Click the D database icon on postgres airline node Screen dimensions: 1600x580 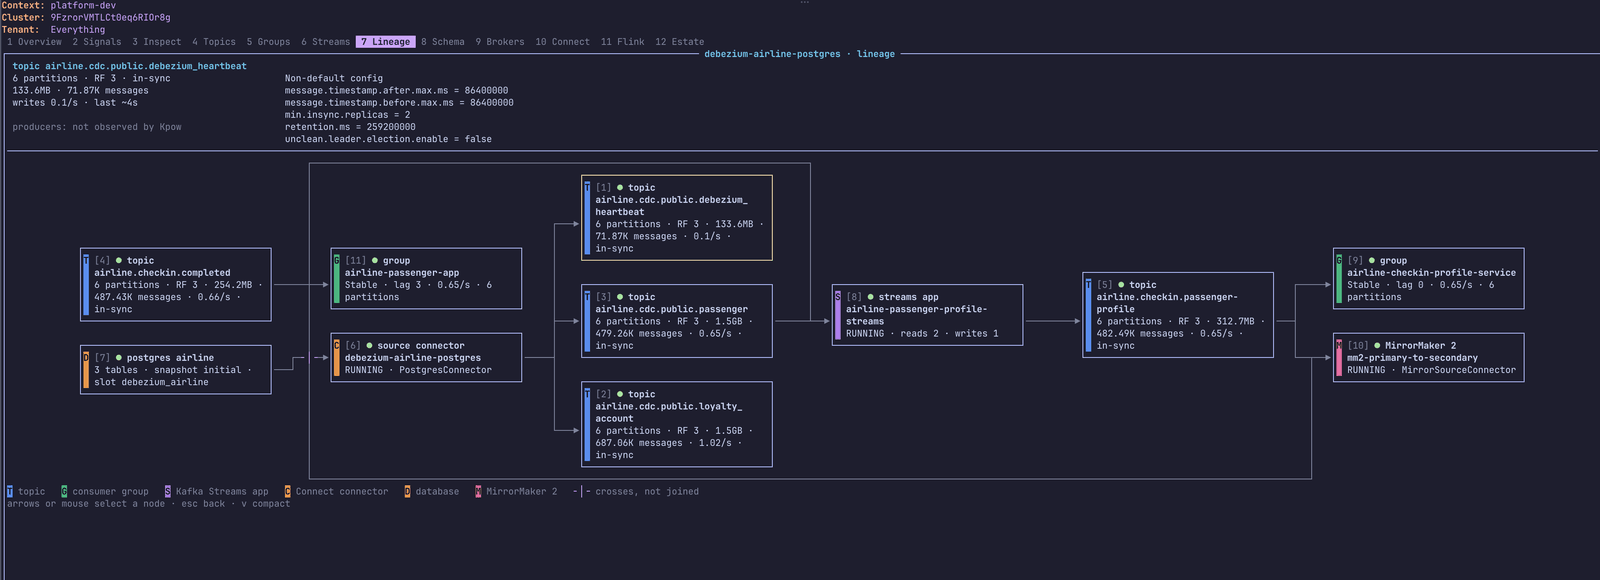(x=86, y=357)
